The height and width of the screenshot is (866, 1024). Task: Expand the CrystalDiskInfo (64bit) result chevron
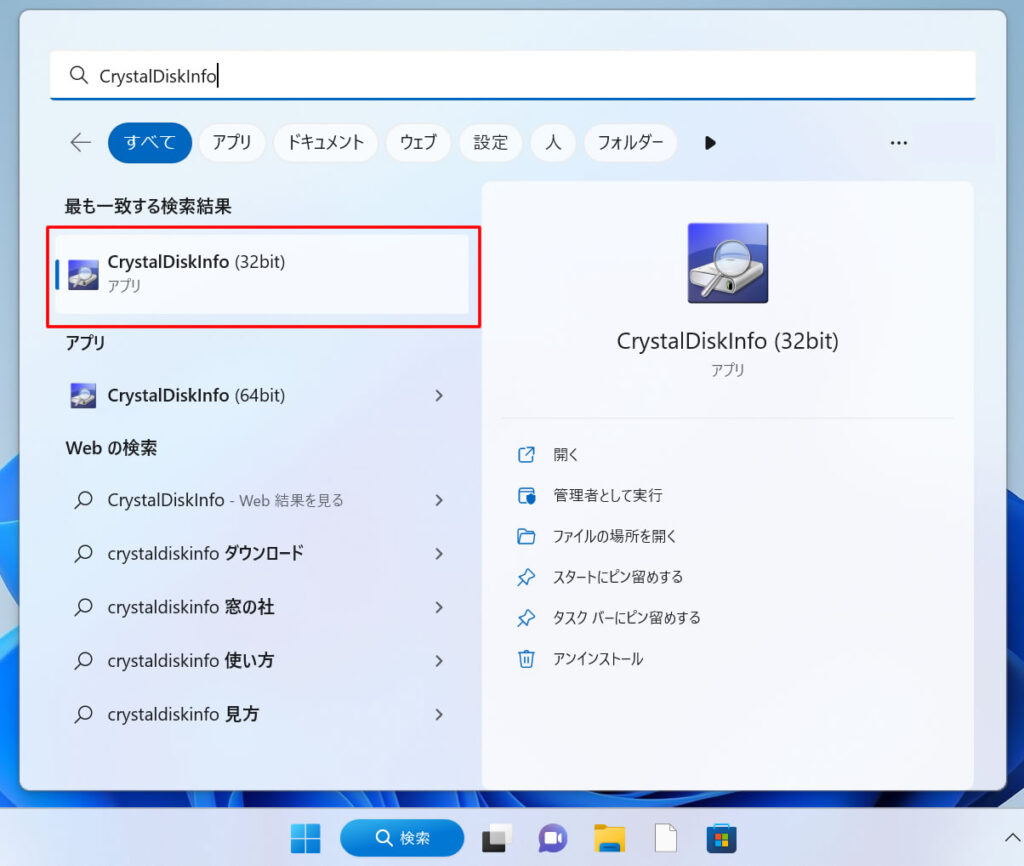coord(439,395)
